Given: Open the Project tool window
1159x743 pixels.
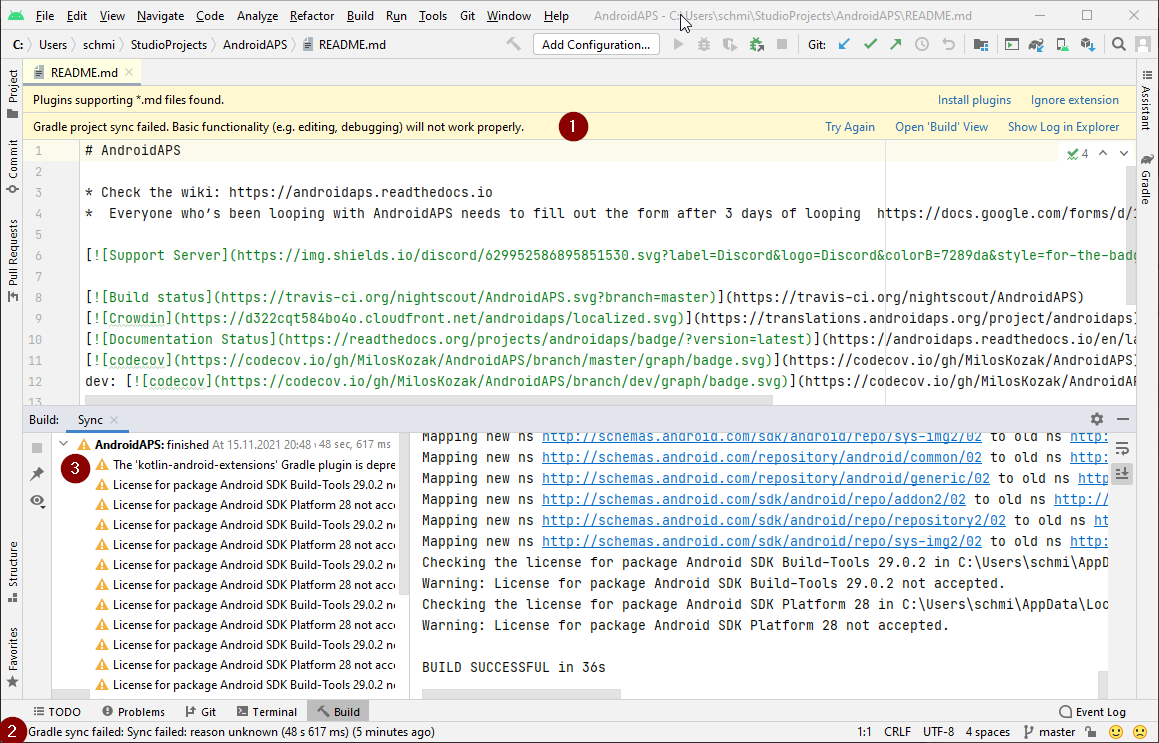Looking at the screenshot, I should 12,94.
